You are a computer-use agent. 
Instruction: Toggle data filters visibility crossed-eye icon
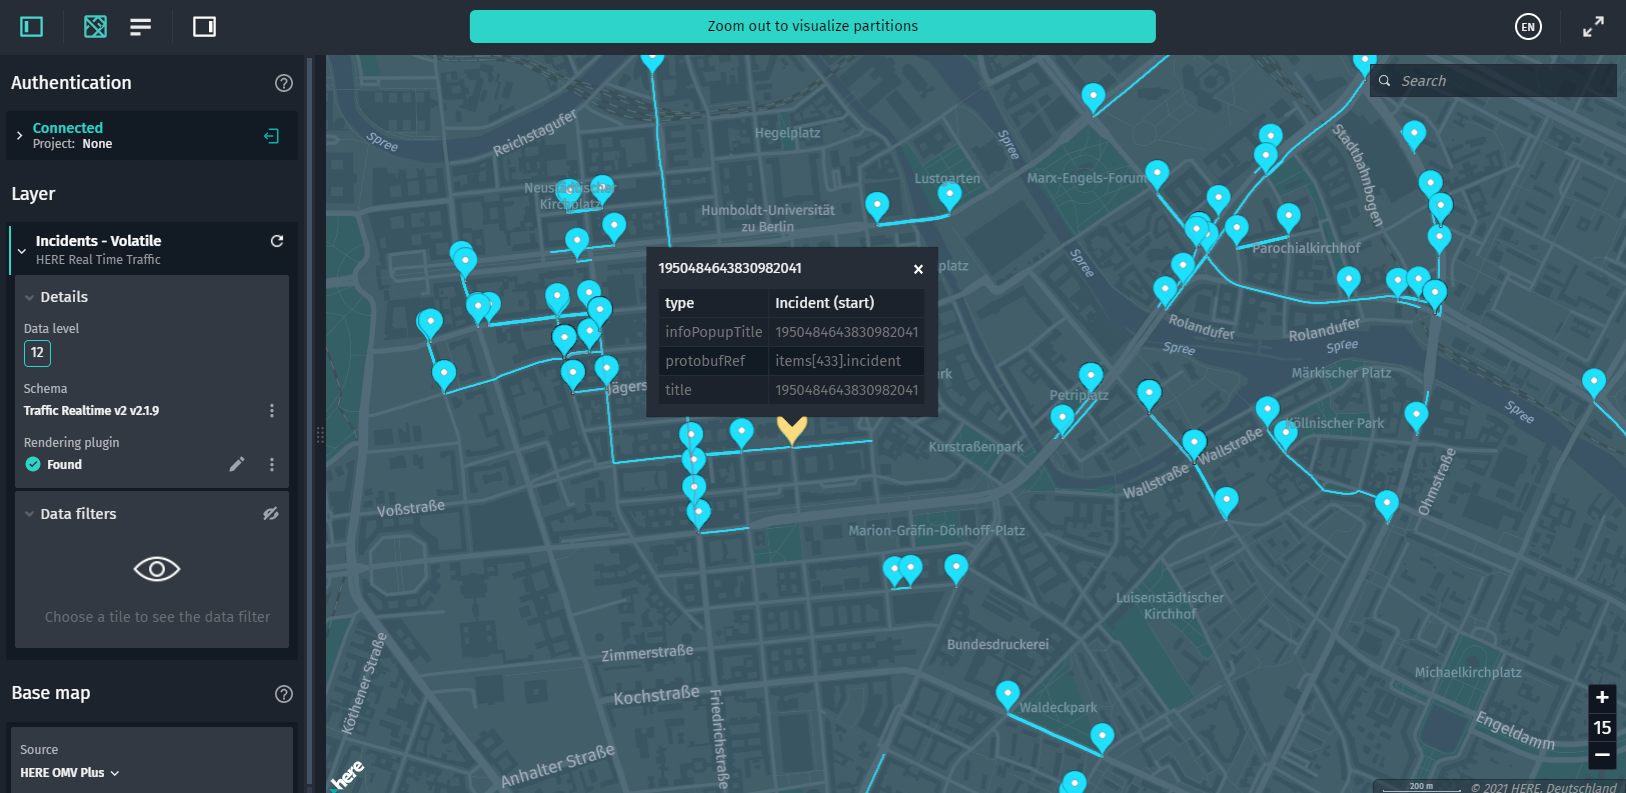pyautogui.click(x=271, y=514)
